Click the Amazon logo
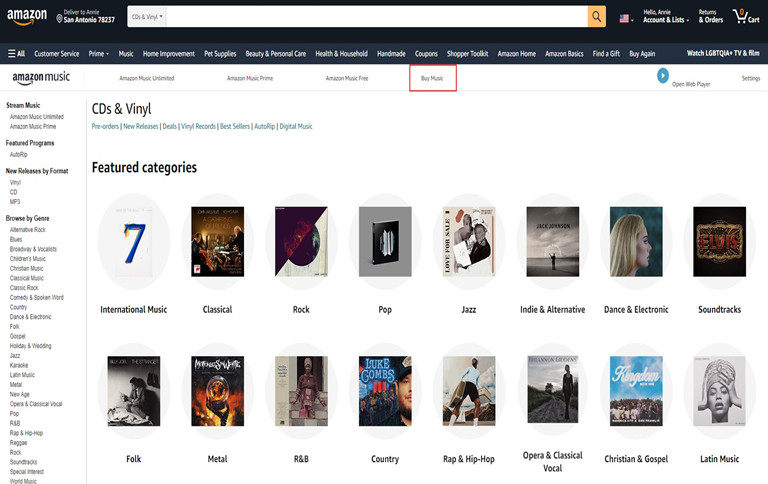This screenshot has height=484, width=768. click(x=27, y=17)
